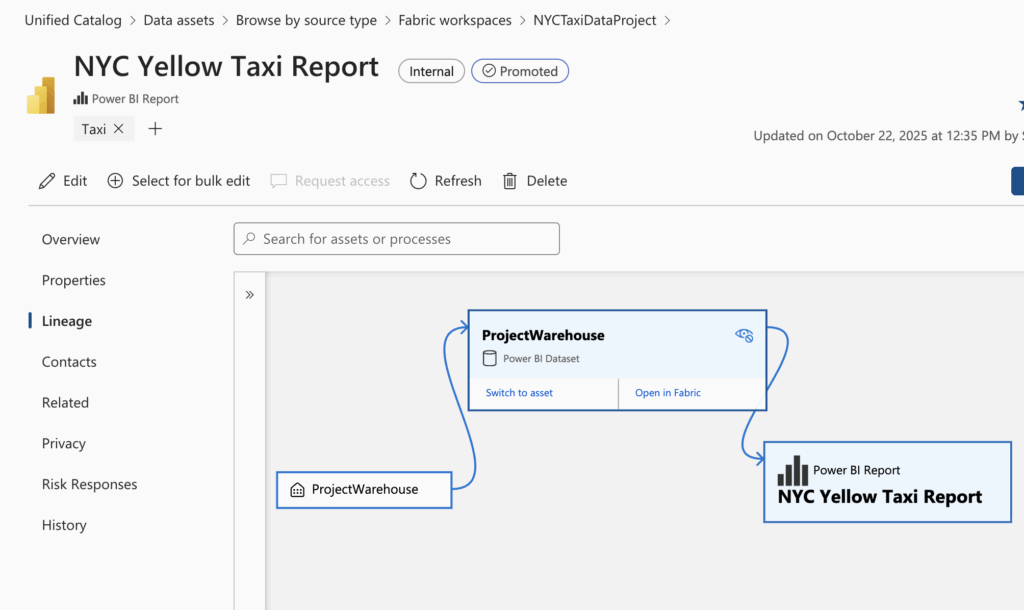Toggle the eye icon on ProjectWarehouse dataset node
This screenshot has width=1024, height=610.
click(744, 335)
